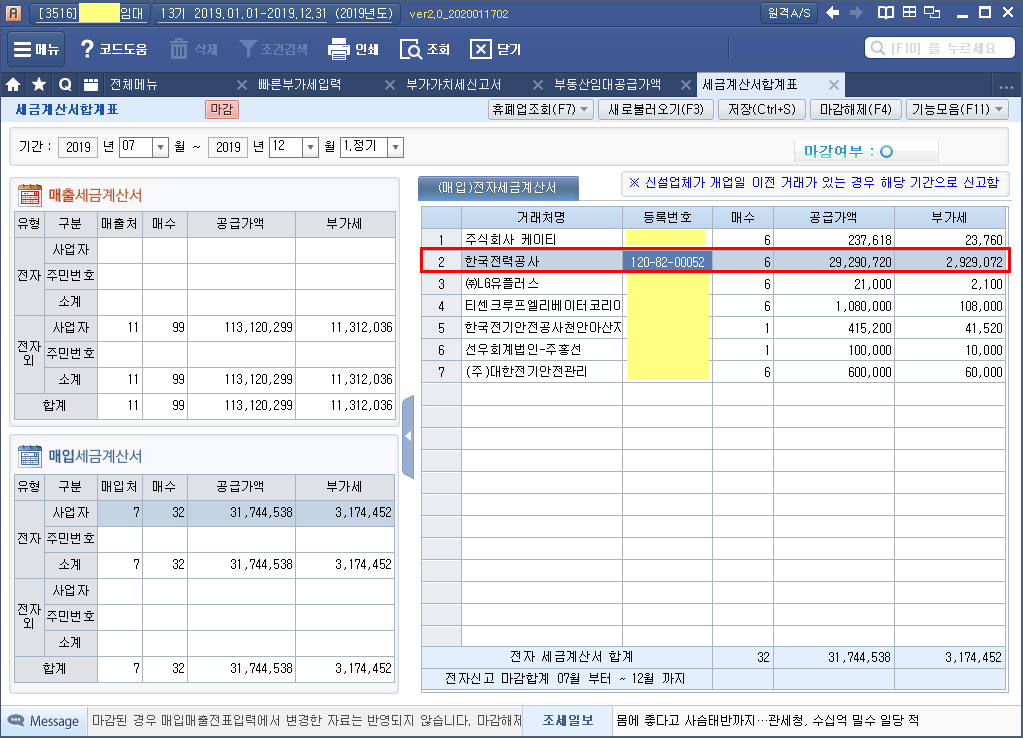
Task: Select the 한국전력공사 row
Action: click(x=714, y=262)
